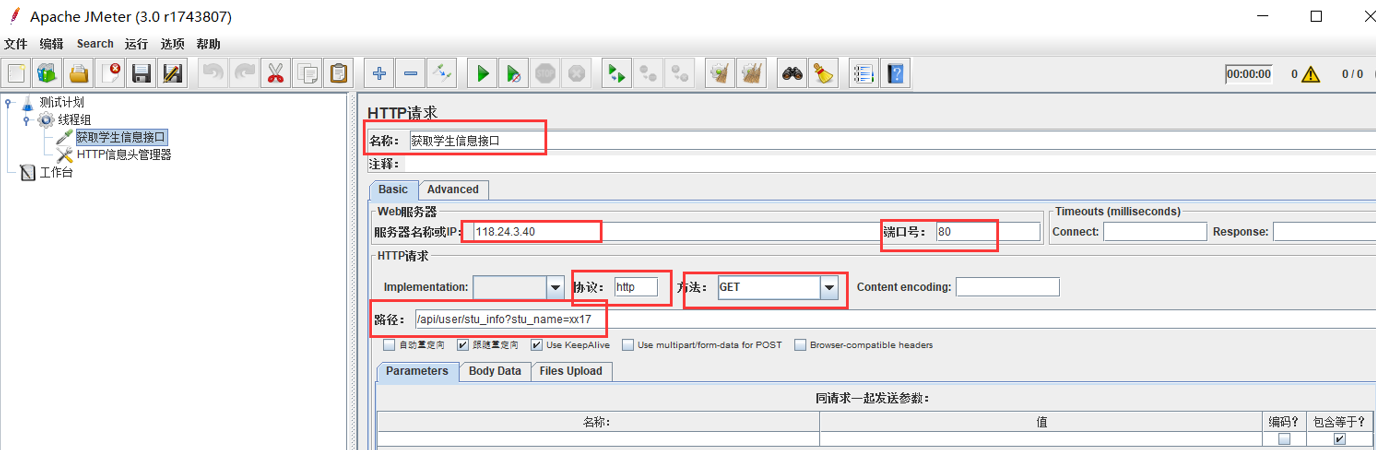Collapse all nodes with minus icon
The width and height of the screenshot is (1376, 450).
pos(411,73)
